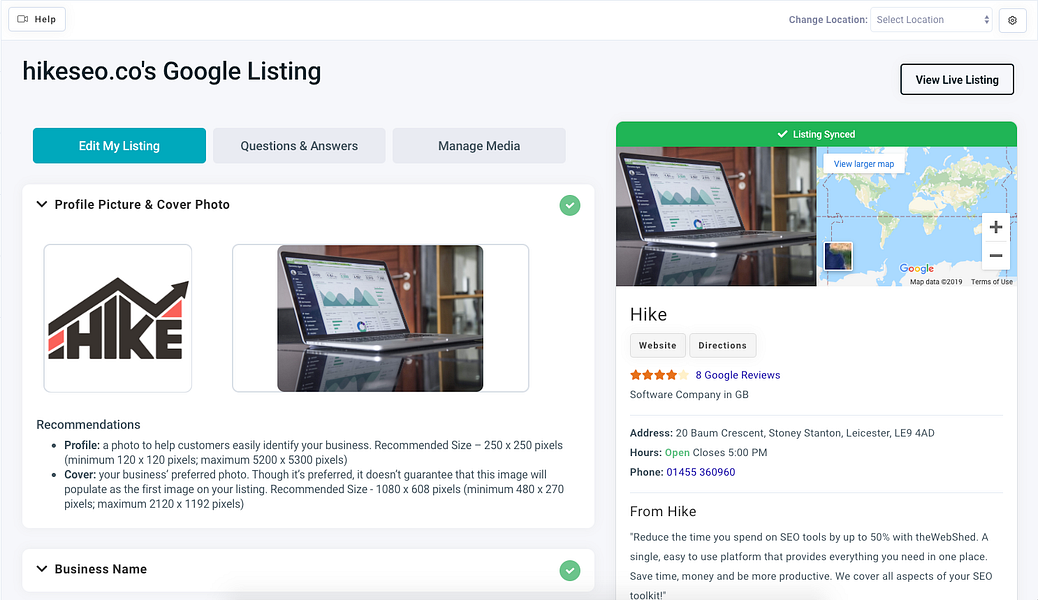1038x600 pixels.
Task: Select the Edit My Listing tab
Action: pos(119,146)
